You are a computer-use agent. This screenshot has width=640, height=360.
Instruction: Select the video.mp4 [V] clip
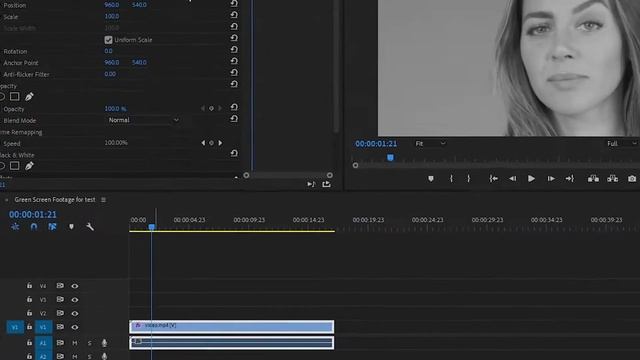tap(232, 327)
